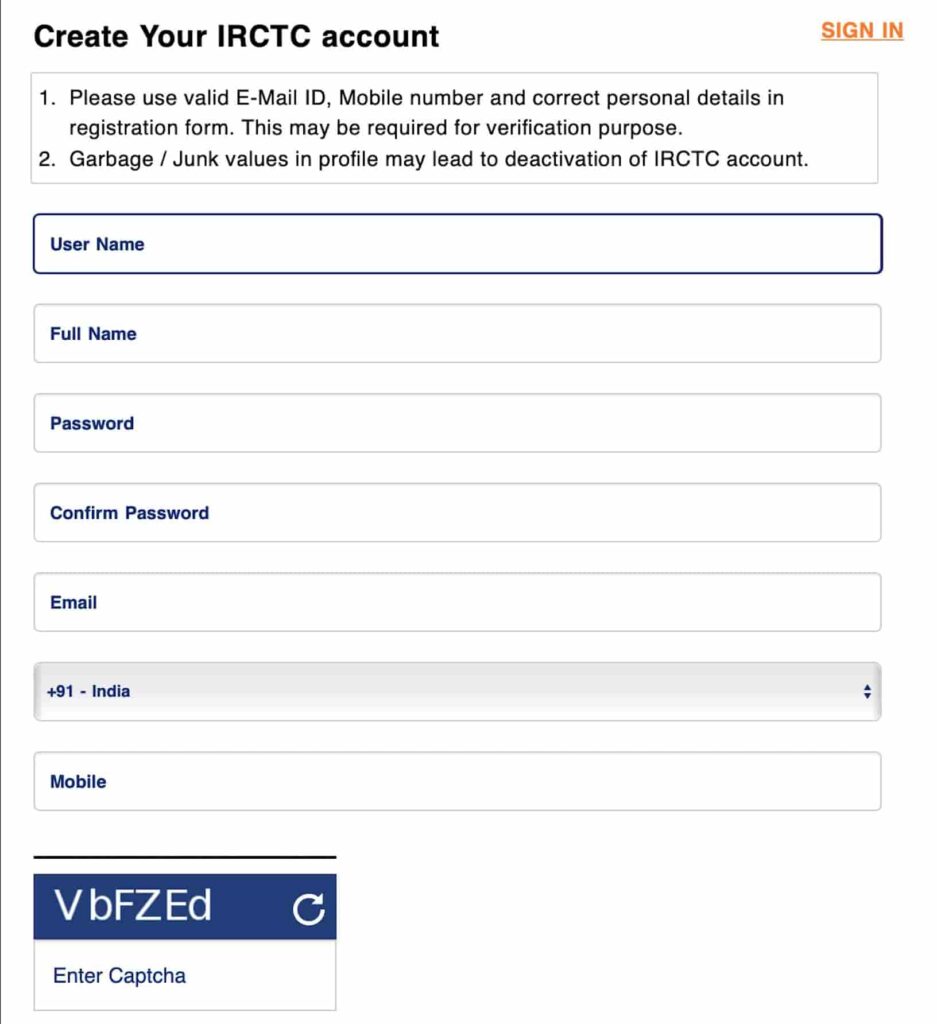
Task: Click the registration instructions notice box
Action: [454, 128]
